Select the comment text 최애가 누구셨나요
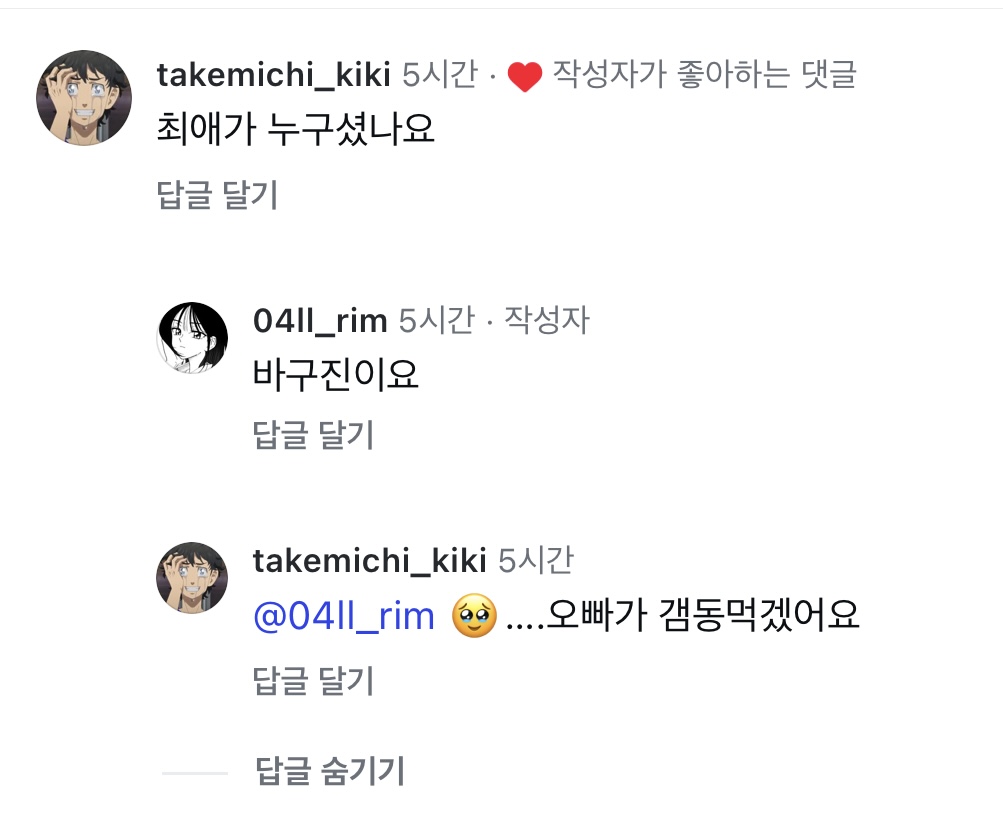This screenshot has width=1003, height=826. [296, 128]
